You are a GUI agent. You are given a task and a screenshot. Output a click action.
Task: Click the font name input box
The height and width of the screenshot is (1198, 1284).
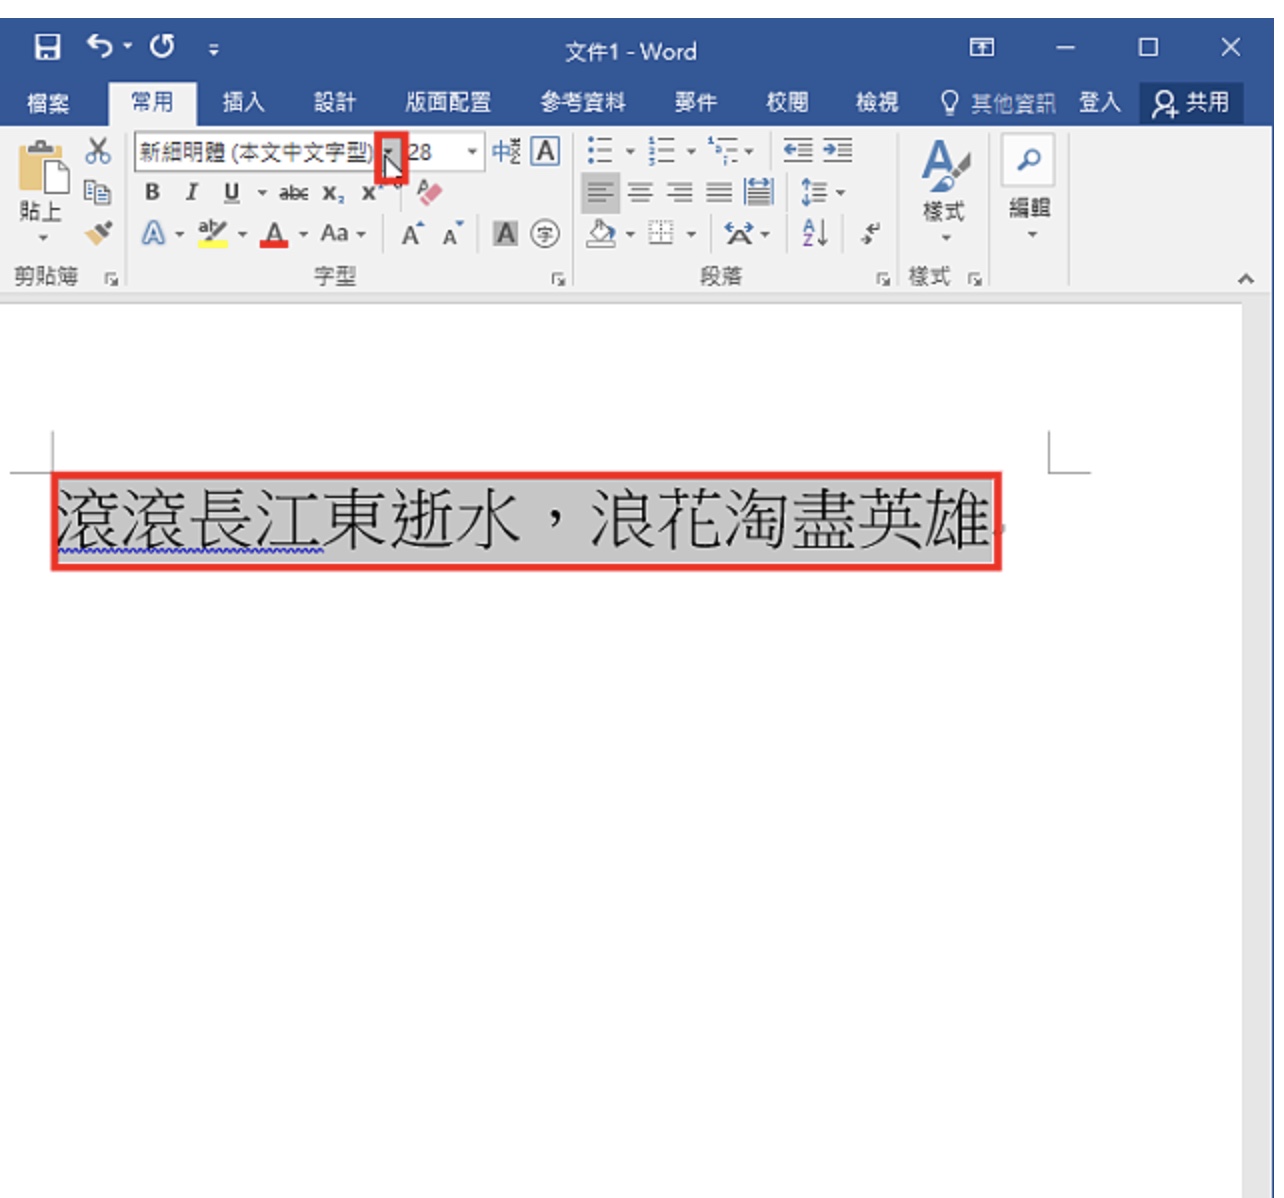coord(257,152)
